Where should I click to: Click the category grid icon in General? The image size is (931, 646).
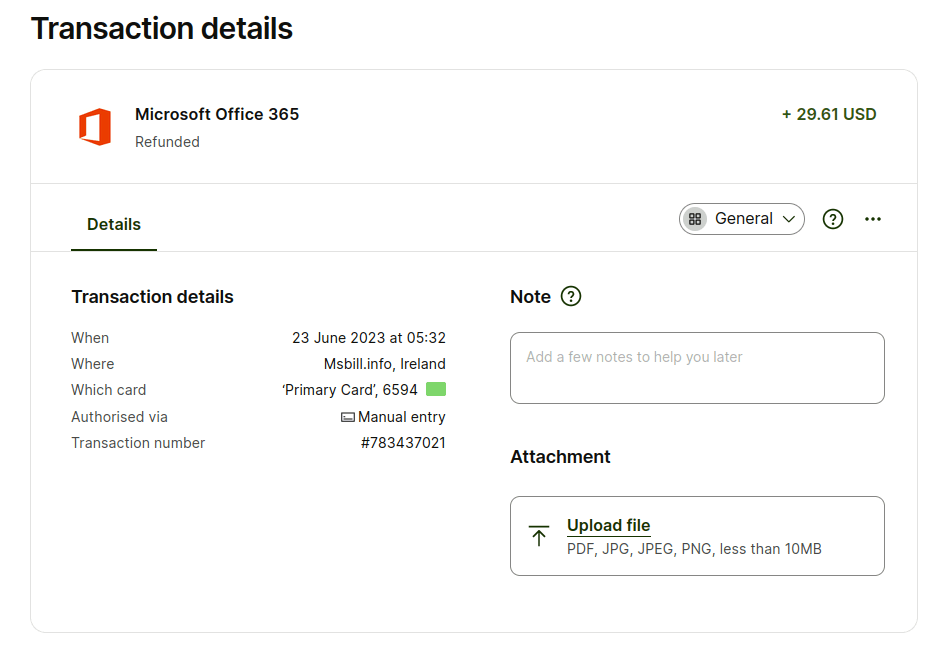click(695, 219)
